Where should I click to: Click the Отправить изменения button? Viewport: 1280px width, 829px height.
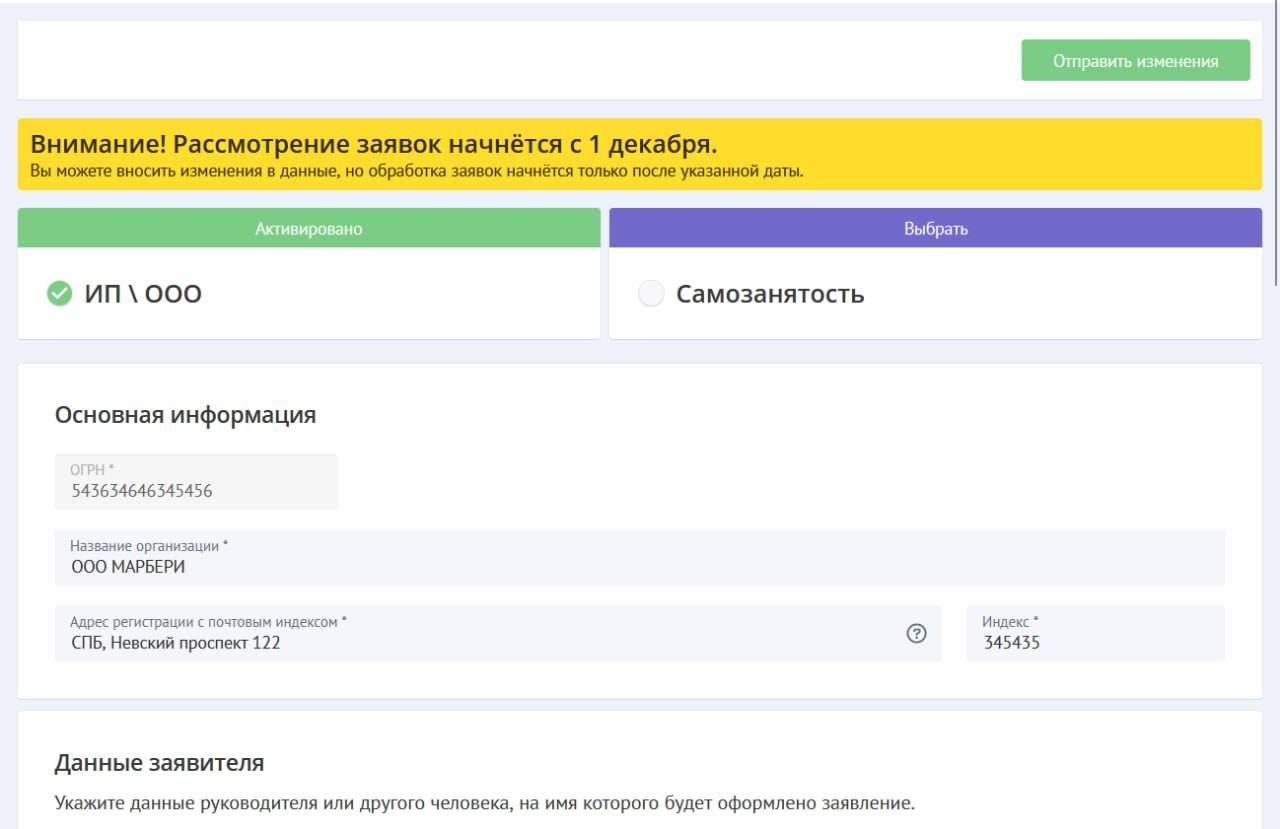[1135, 61]
